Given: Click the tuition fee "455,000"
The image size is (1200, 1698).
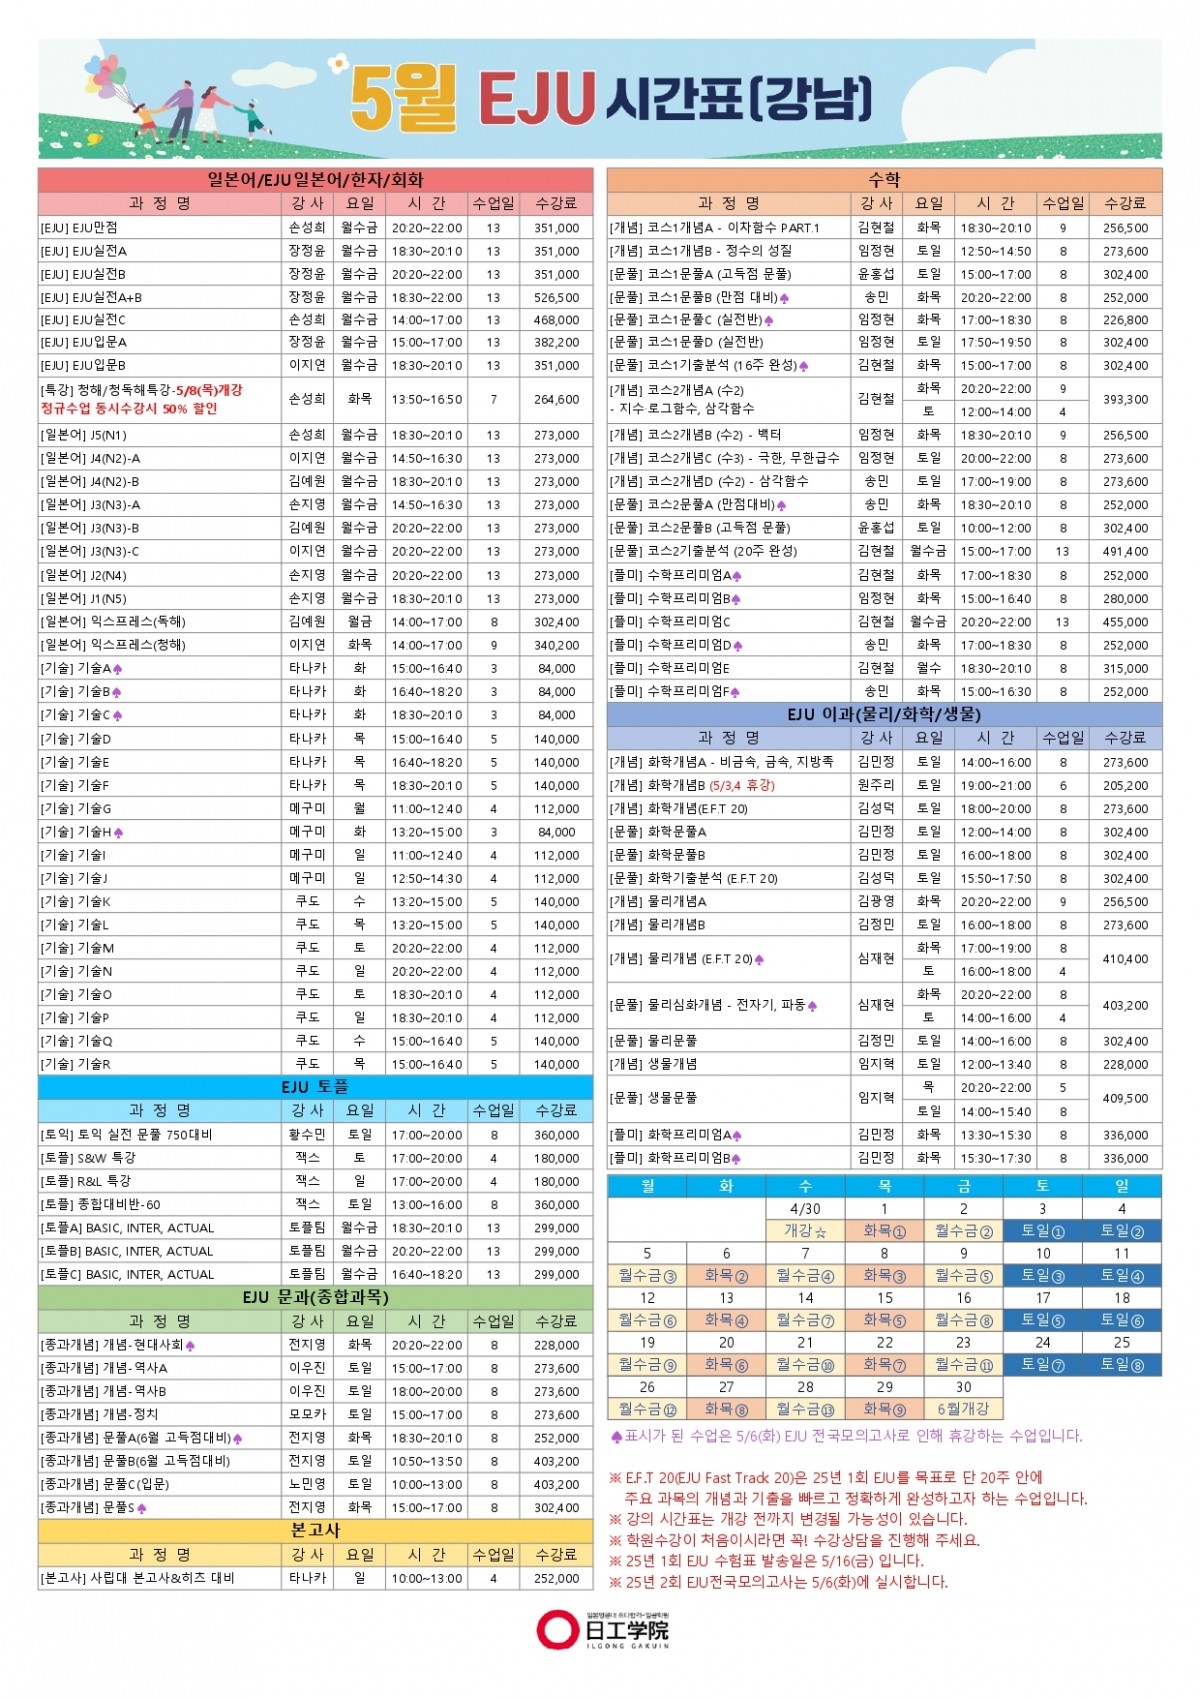Looking at the screenshot, I should 1126,621.
